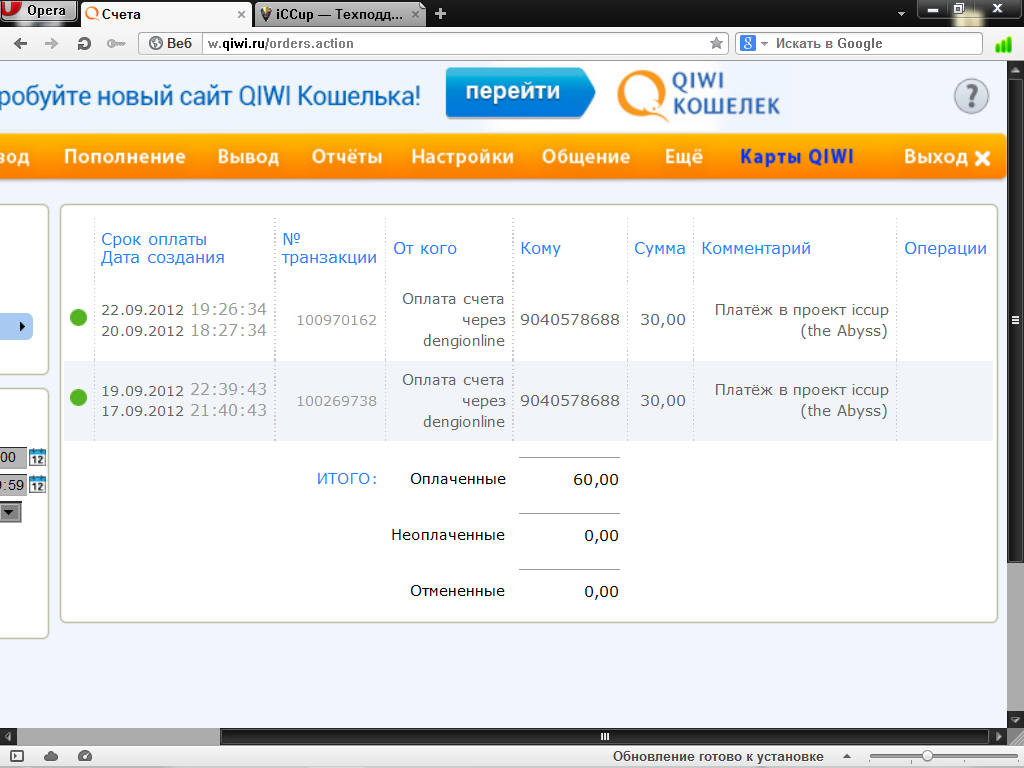Sort by Срок оплаты column header
Image resolution: width=1024 pixels, height=768 pixels.
tap(154, 239)
